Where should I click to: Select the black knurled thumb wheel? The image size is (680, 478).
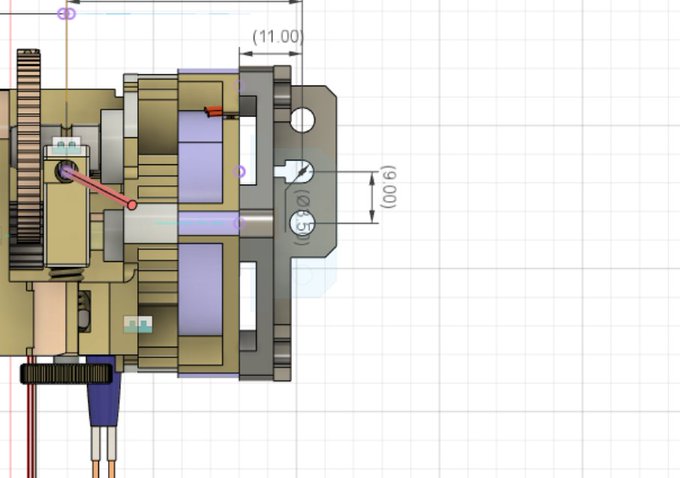click(x=66, y=373)
